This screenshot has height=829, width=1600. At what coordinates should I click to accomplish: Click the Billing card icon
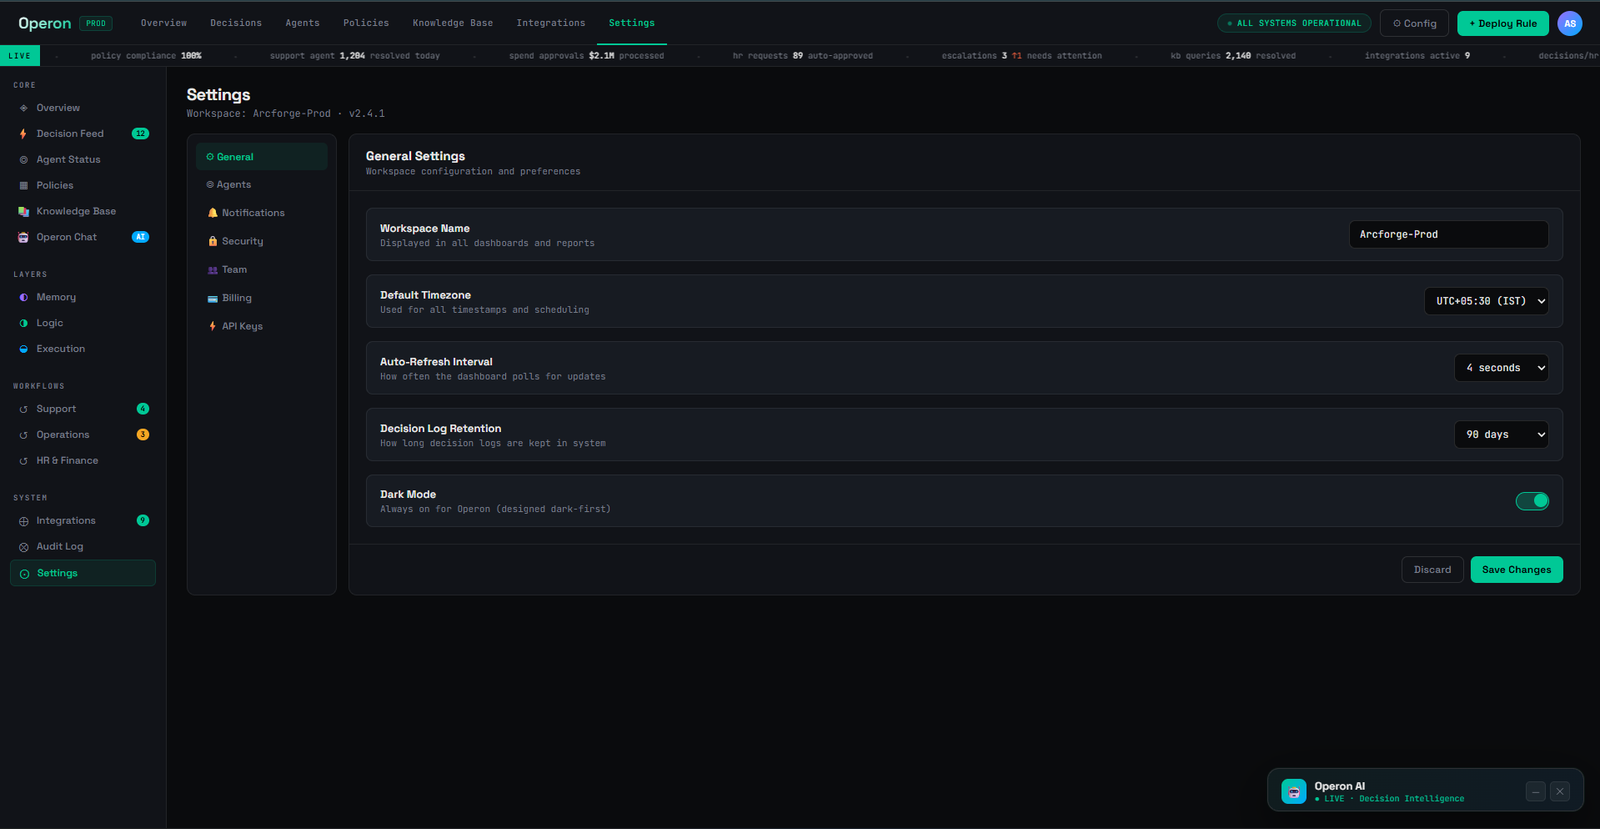point(212,298)
